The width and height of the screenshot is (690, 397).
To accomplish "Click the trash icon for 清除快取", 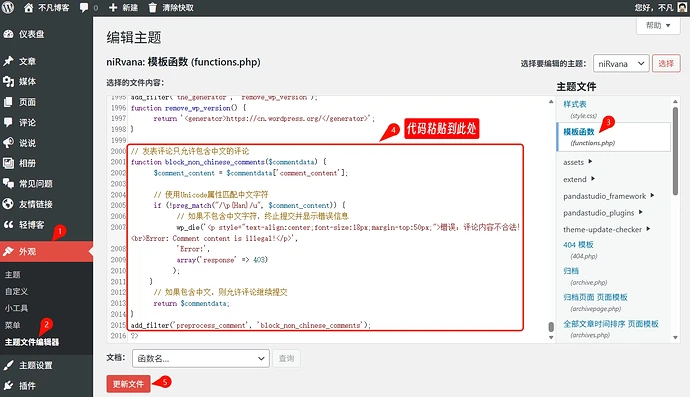I will pyautogui.click(x=152, y=7).
